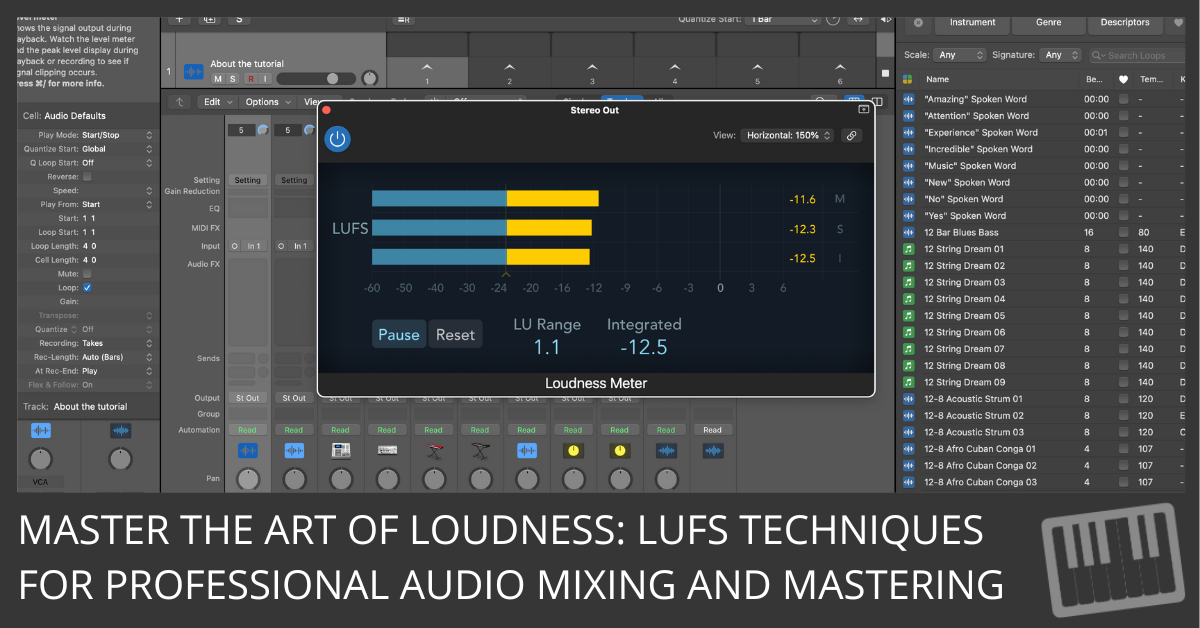This screenshot has height=628, width=1200.
Task: Open the mixer Edit menu
Action: click(217, 102)
